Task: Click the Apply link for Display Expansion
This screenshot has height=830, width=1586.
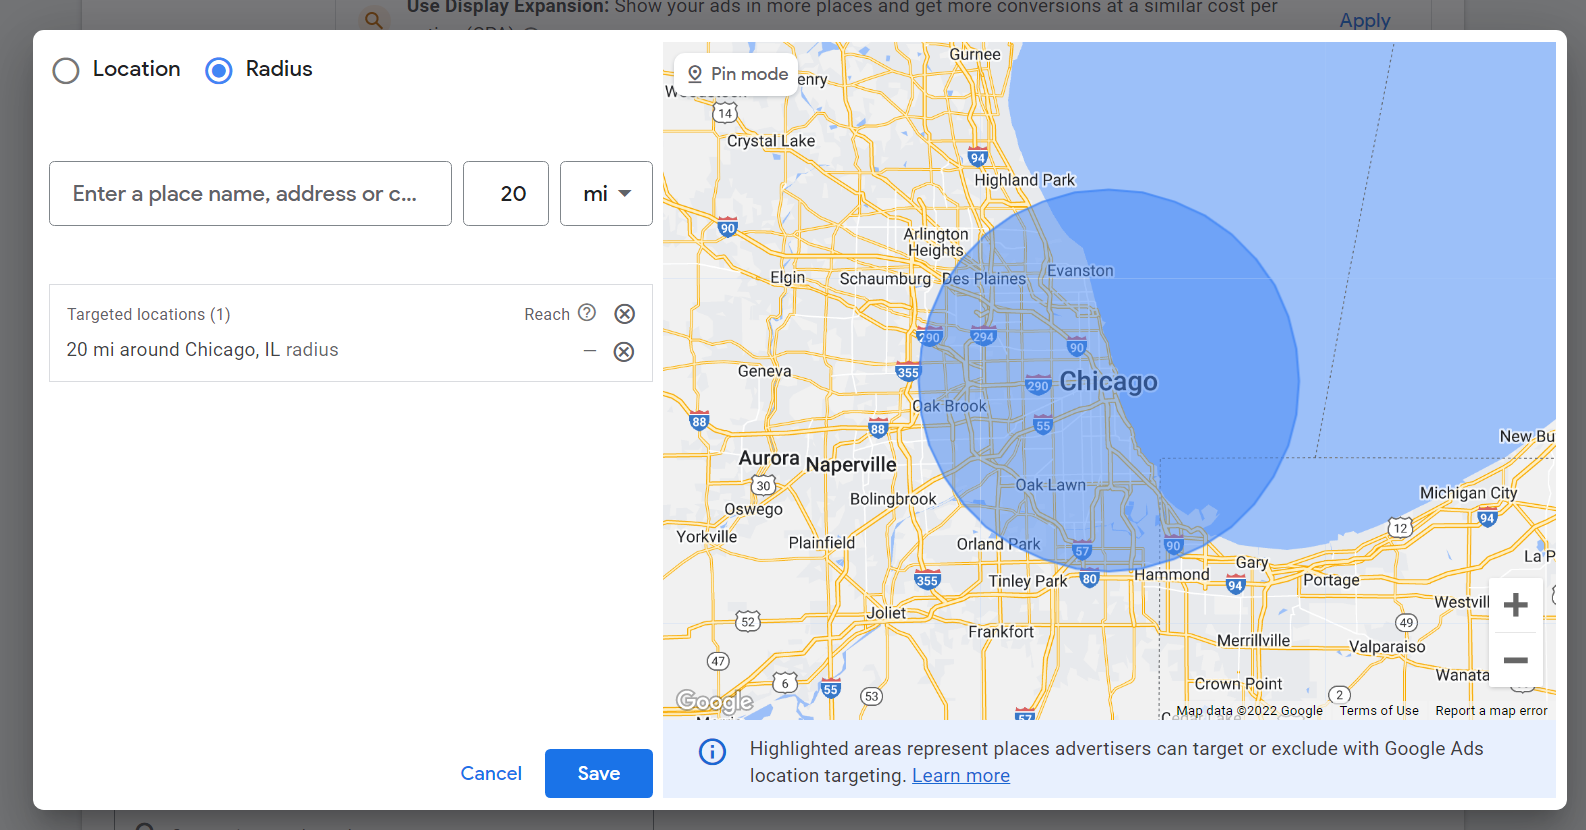Action: [1364, 20]
